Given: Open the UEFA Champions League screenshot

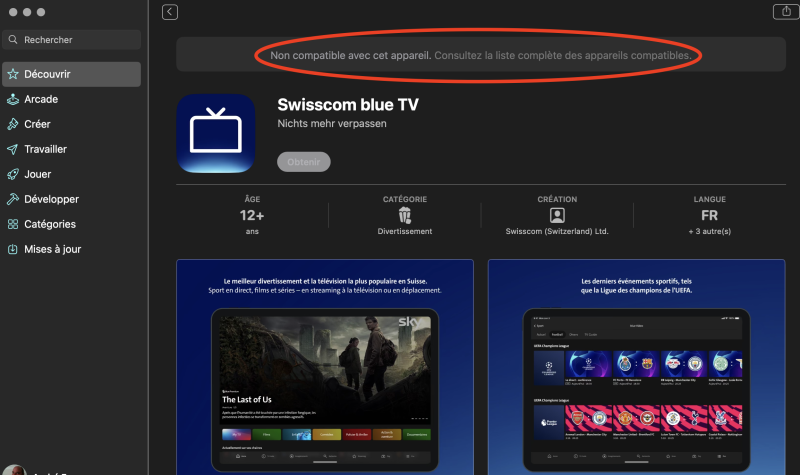Looking at the screenshot, I should [x=637, y=367].
